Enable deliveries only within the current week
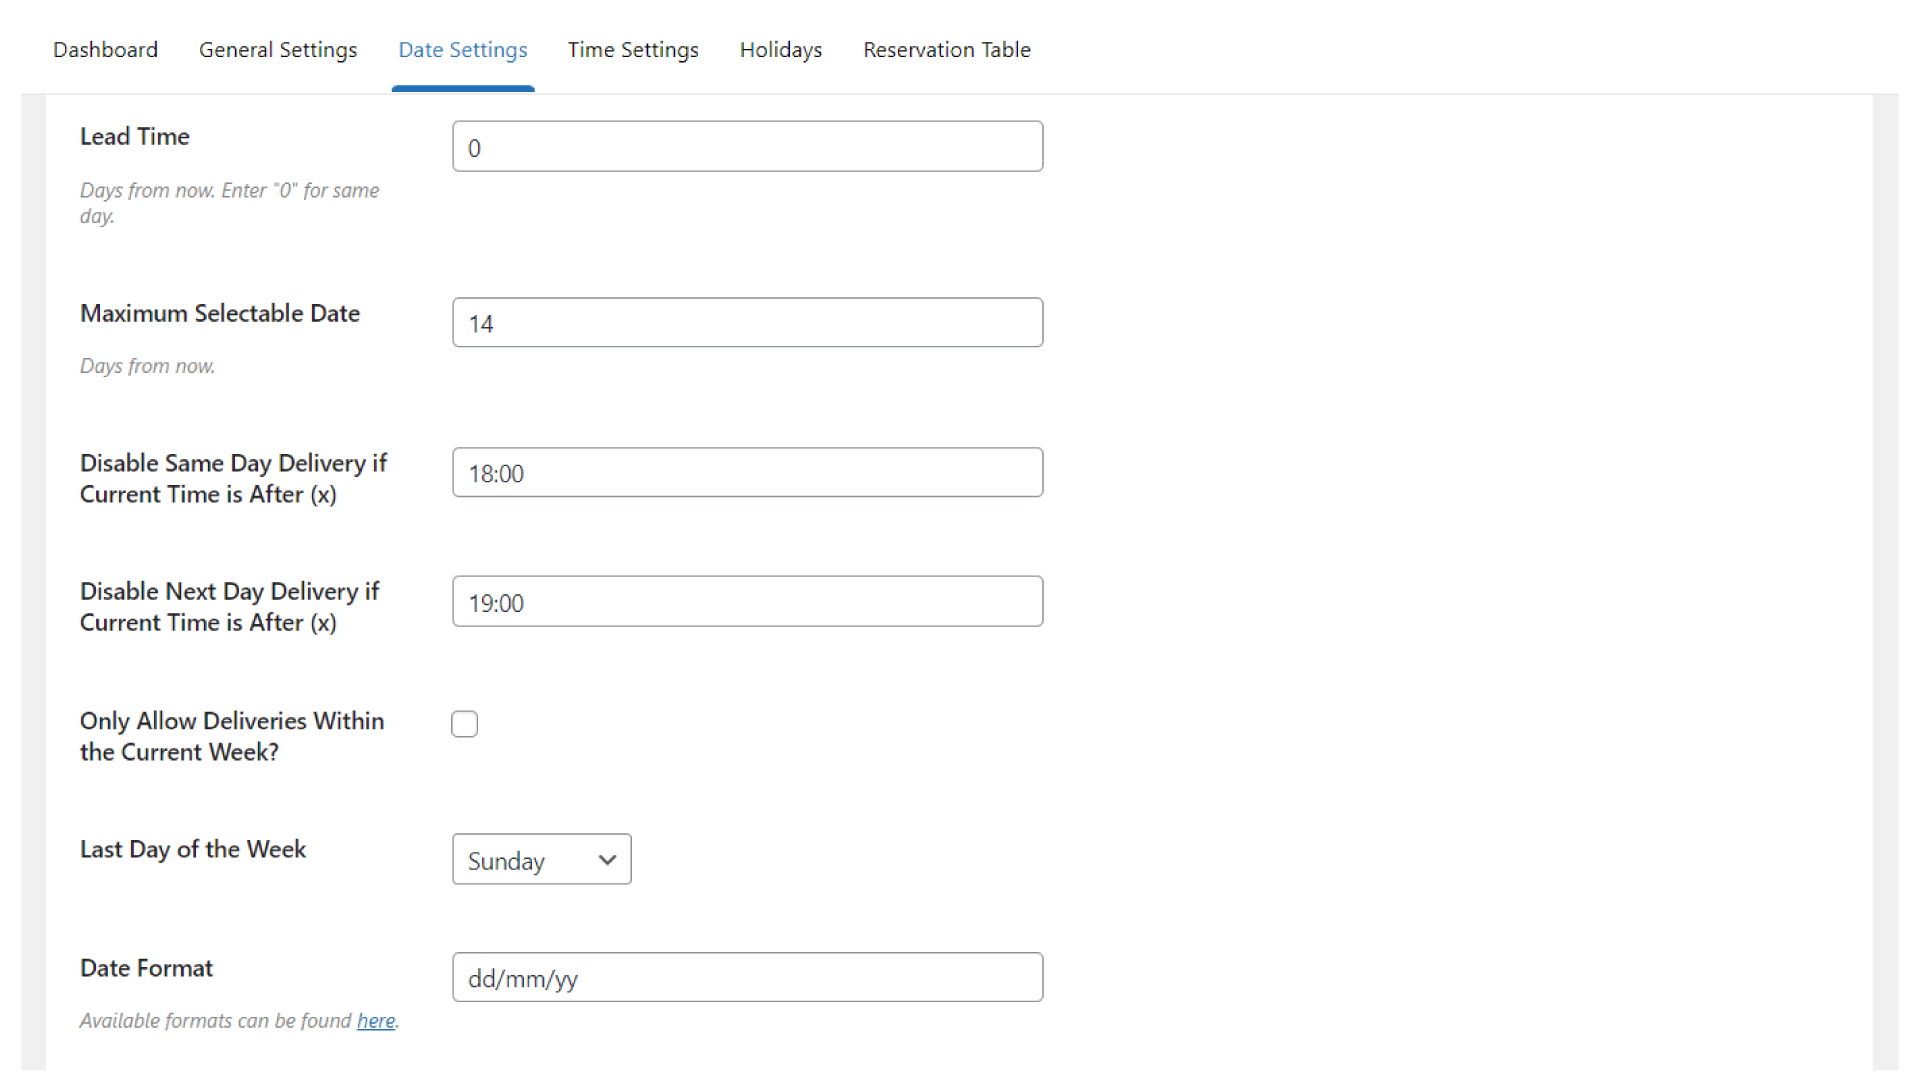The image size is (1920, 1080). pos(464,723)
